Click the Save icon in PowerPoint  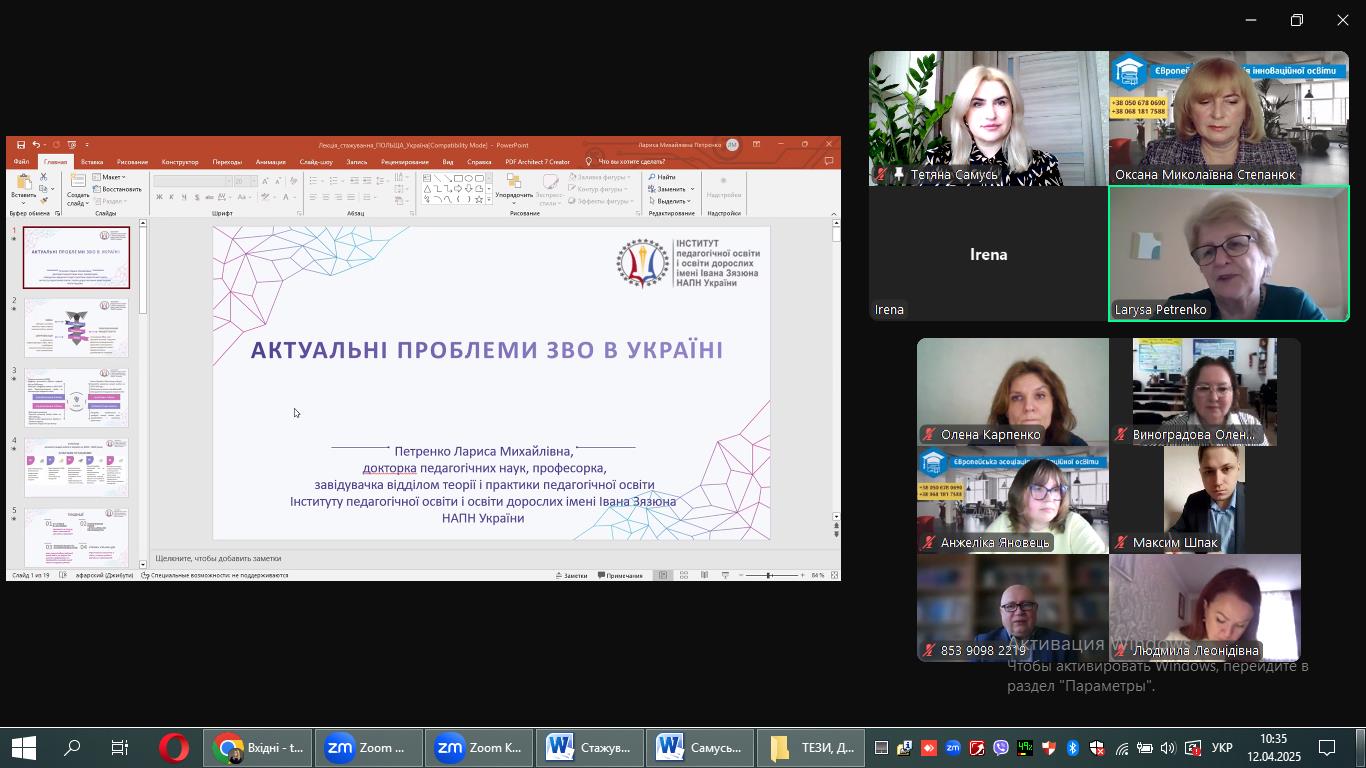(20, 145)
